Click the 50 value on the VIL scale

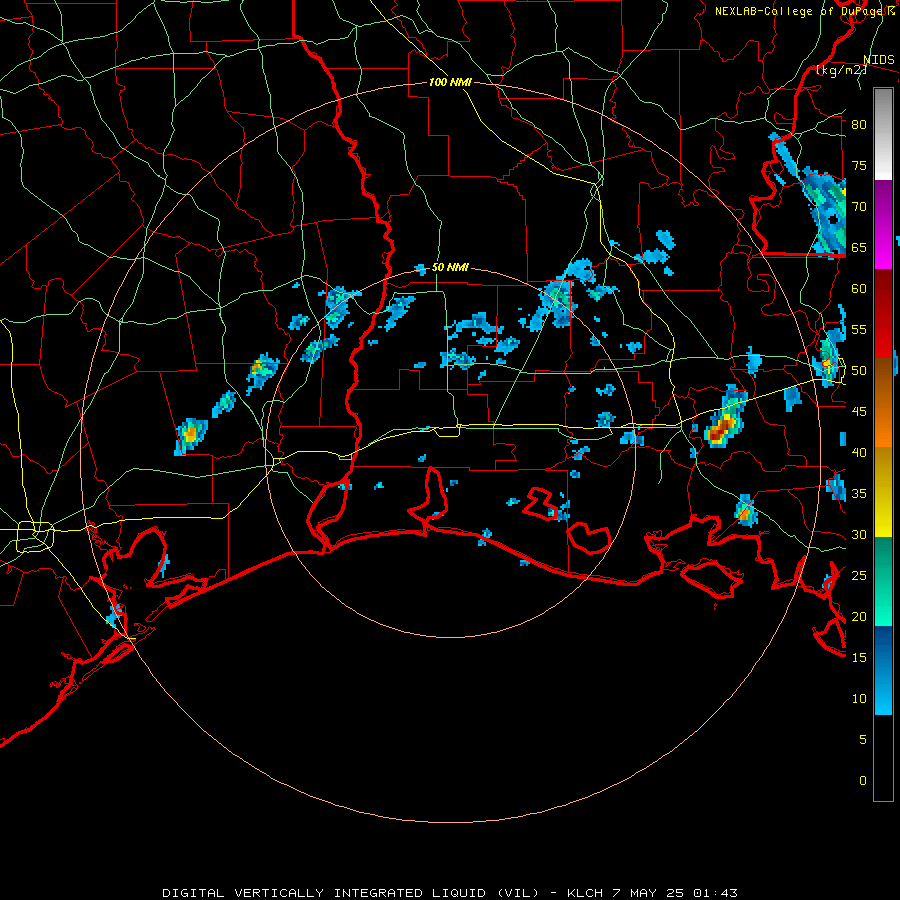pos(859,371)
